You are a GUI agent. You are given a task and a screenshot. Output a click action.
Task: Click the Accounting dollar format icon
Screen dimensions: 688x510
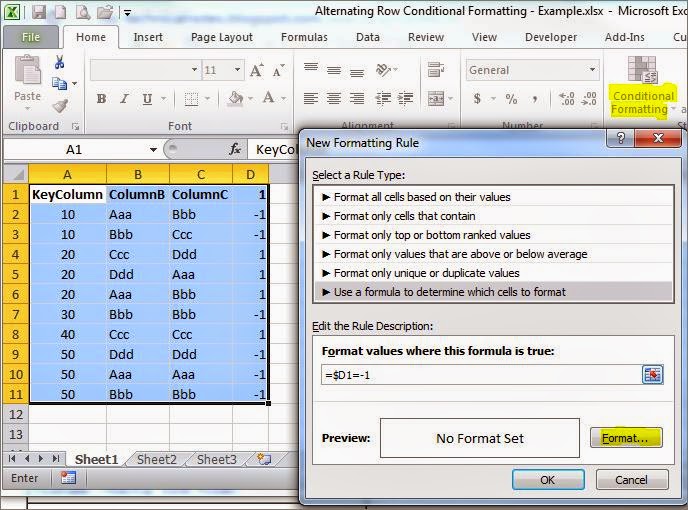coord(477,98)
